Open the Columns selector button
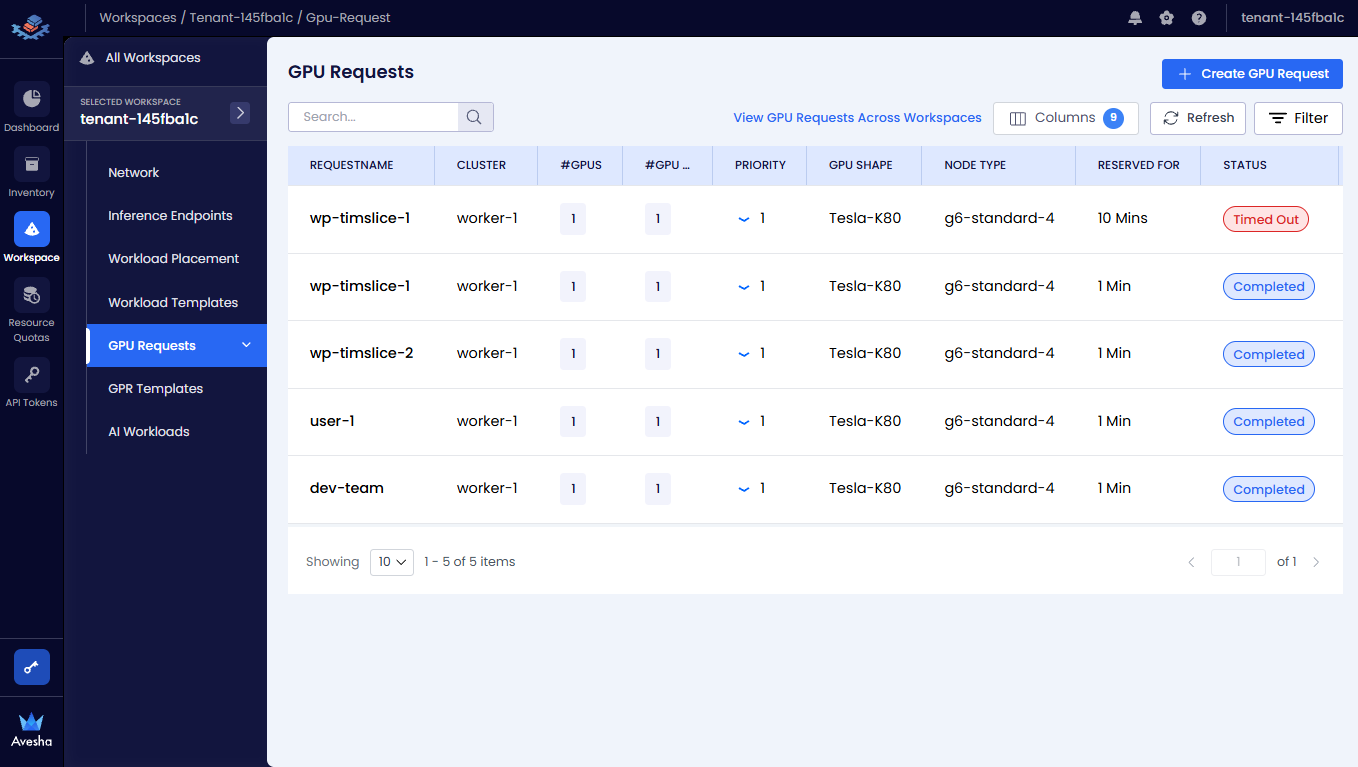The width and height of the screenshot is (1358, 767). click(x=1065, y=118)
